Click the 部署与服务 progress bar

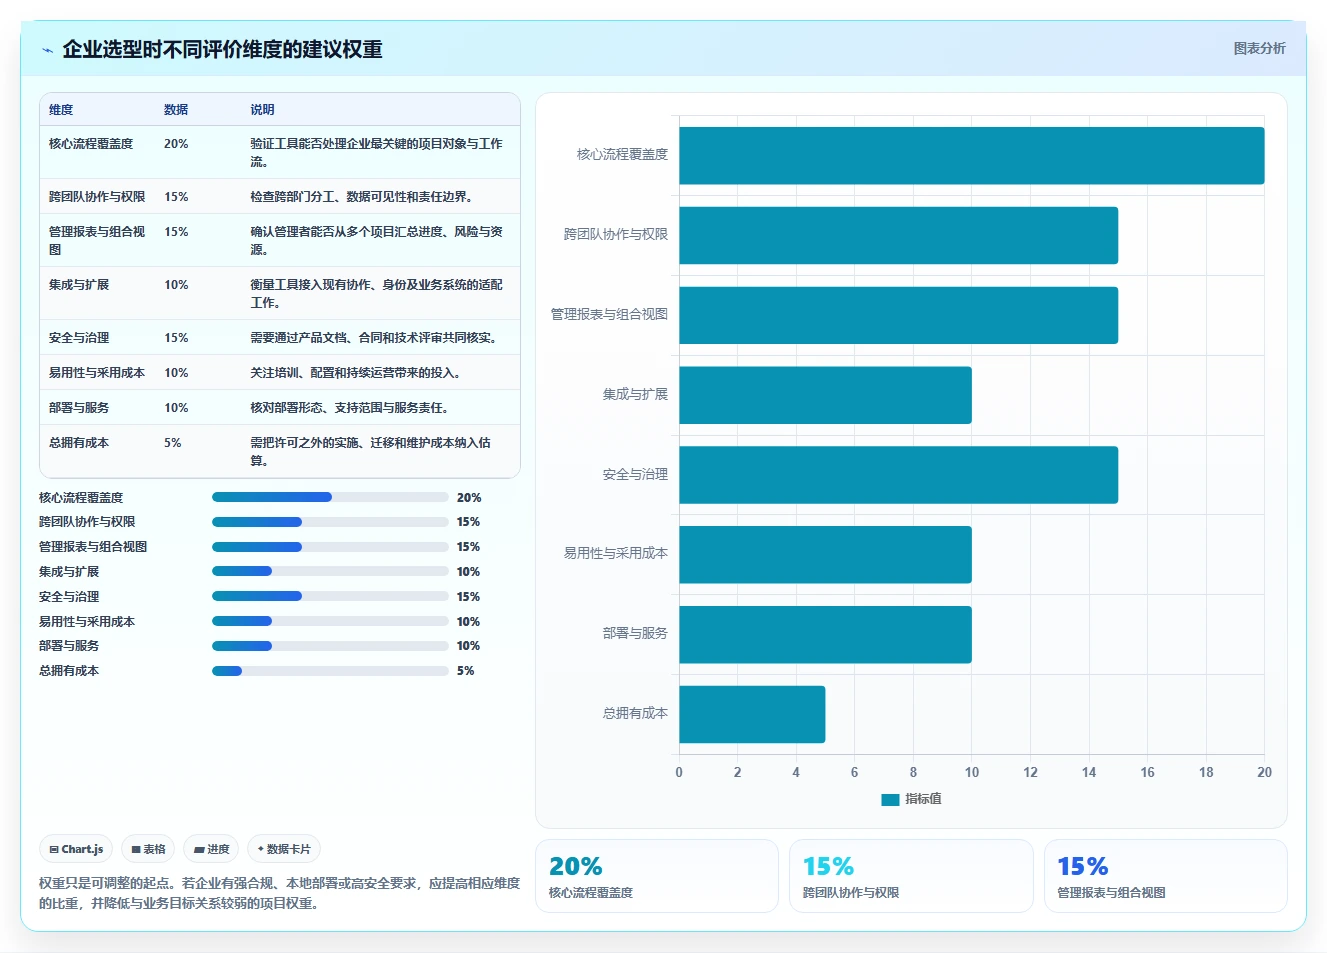point(330,646)
